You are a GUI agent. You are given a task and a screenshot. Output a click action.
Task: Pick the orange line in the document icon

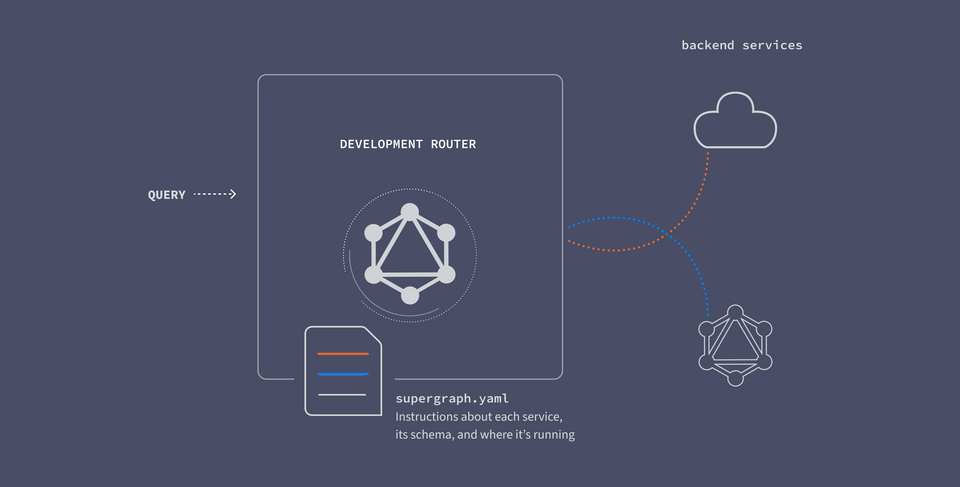click(x=343, y=354)
